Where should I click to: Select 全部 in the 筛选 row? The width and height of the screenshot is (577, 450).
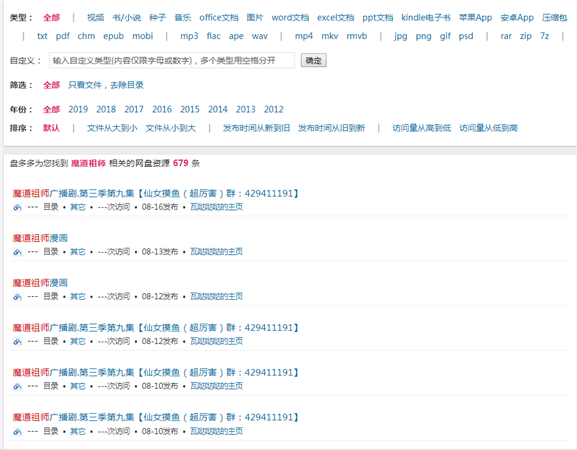click(x=52, y=85)
